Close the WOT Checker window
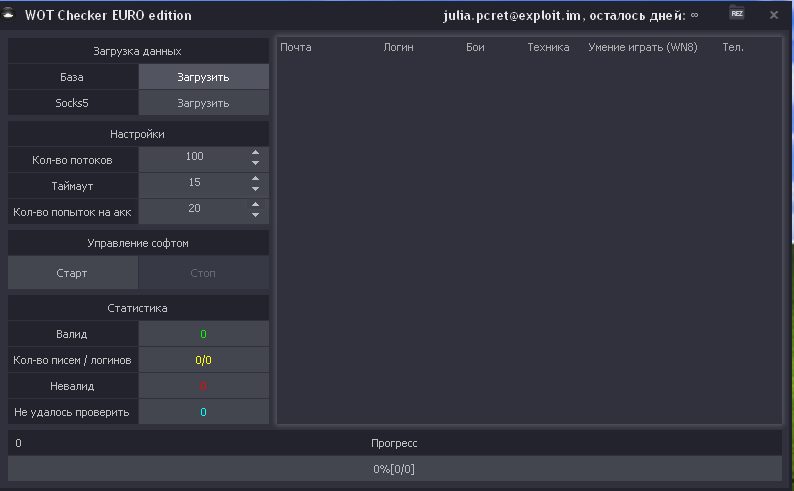 [x=774, y=15]
